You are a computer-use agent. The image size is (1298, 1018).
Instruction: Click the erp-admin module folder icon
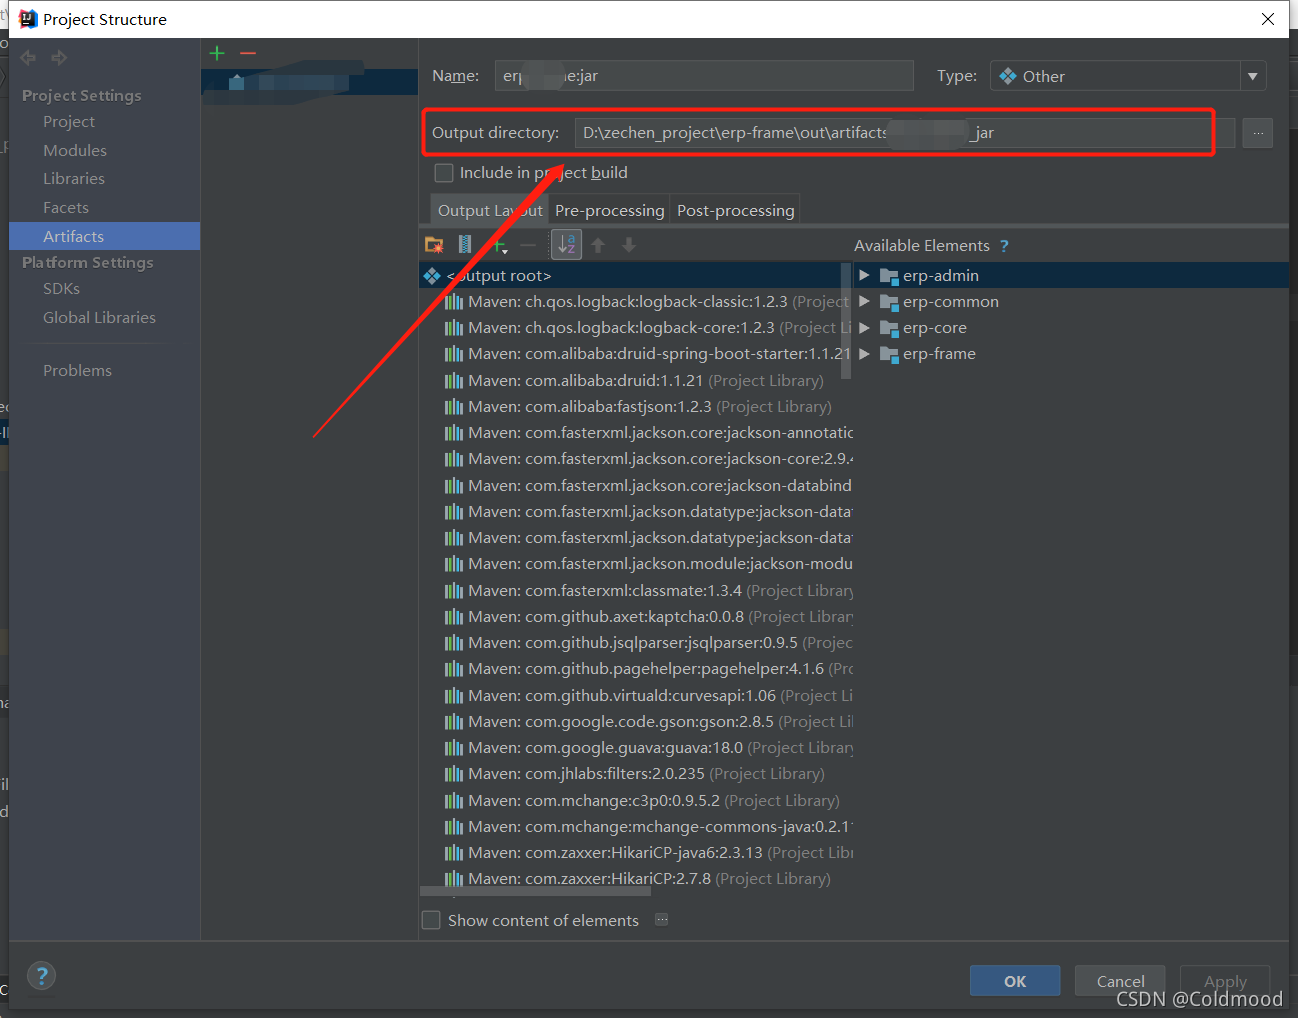tap(889, 276)
